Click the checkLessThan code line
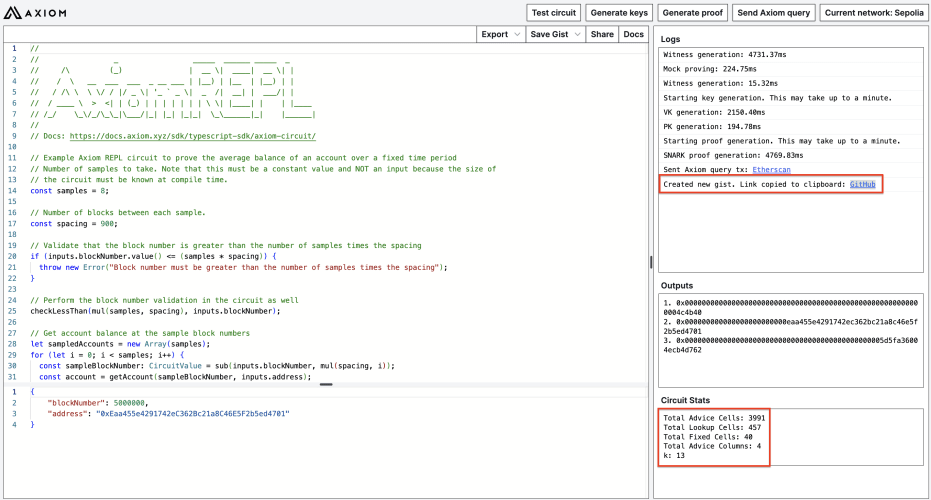This screenshot has height=500, width=931. pos(155,311)
